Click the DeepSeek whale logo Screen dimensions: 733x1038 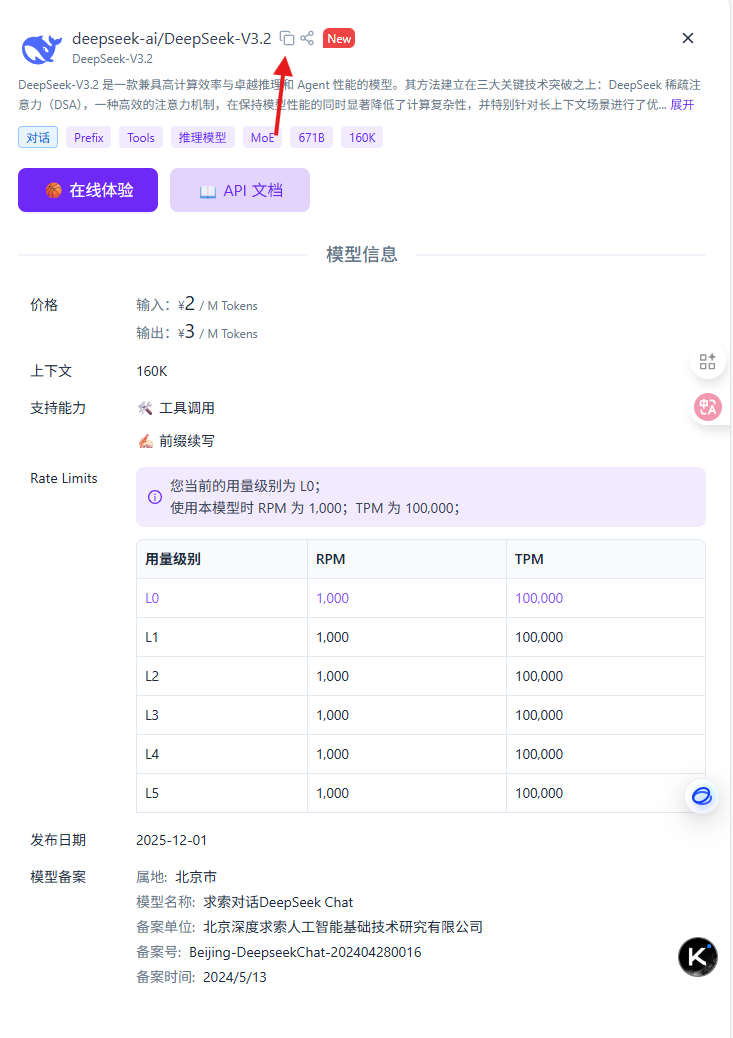coord(40,48)
